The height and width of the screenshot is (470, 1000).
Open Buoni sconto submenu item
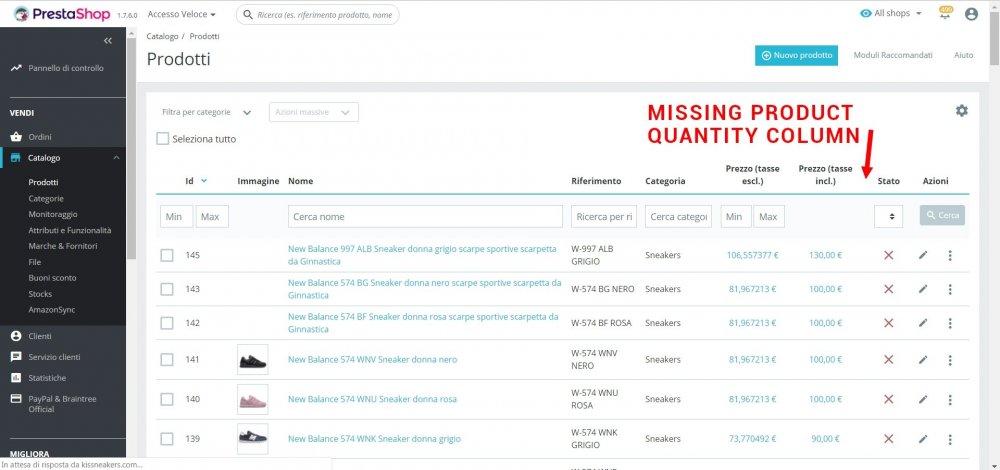[52, 278]
